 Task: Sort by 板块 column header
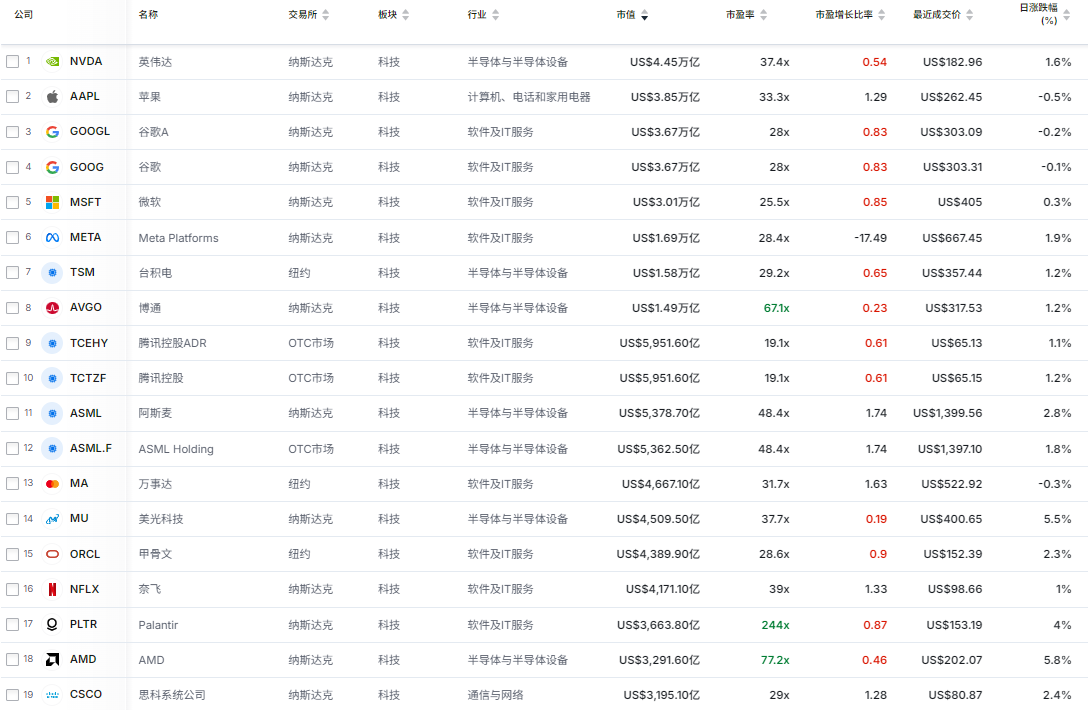(x=405, y=15)
